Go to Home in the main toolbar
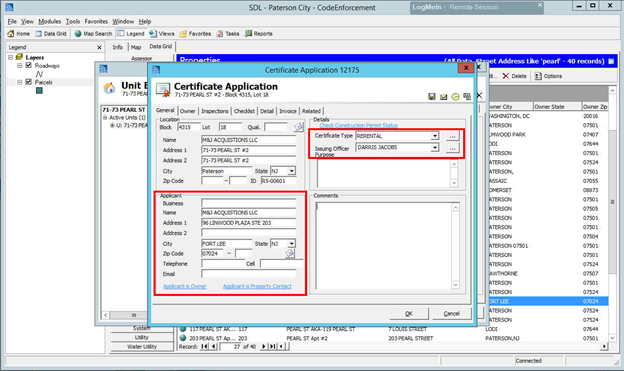Viewport: 624px width, 371px height. click(18, 34)
